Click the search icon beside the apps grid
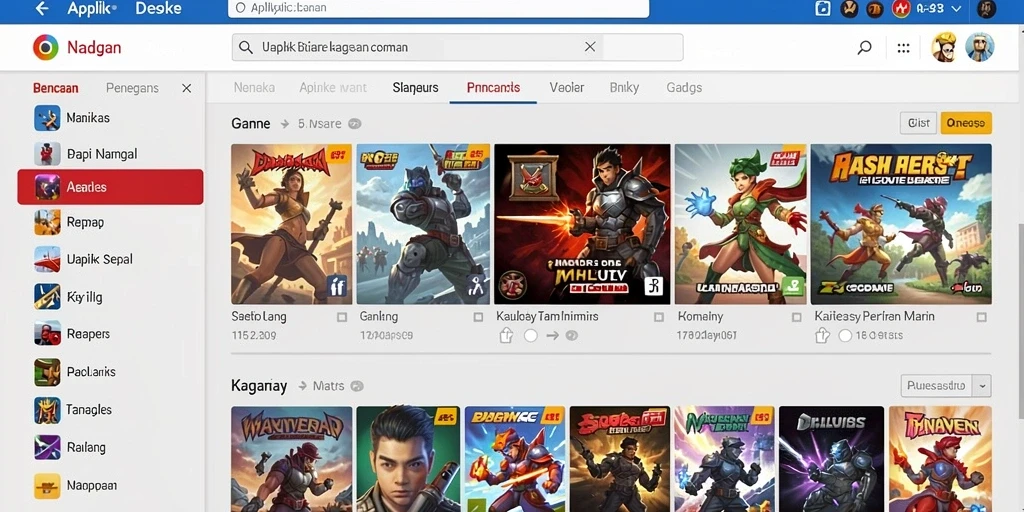This screenshot has width=1024, height=512. 865,48
